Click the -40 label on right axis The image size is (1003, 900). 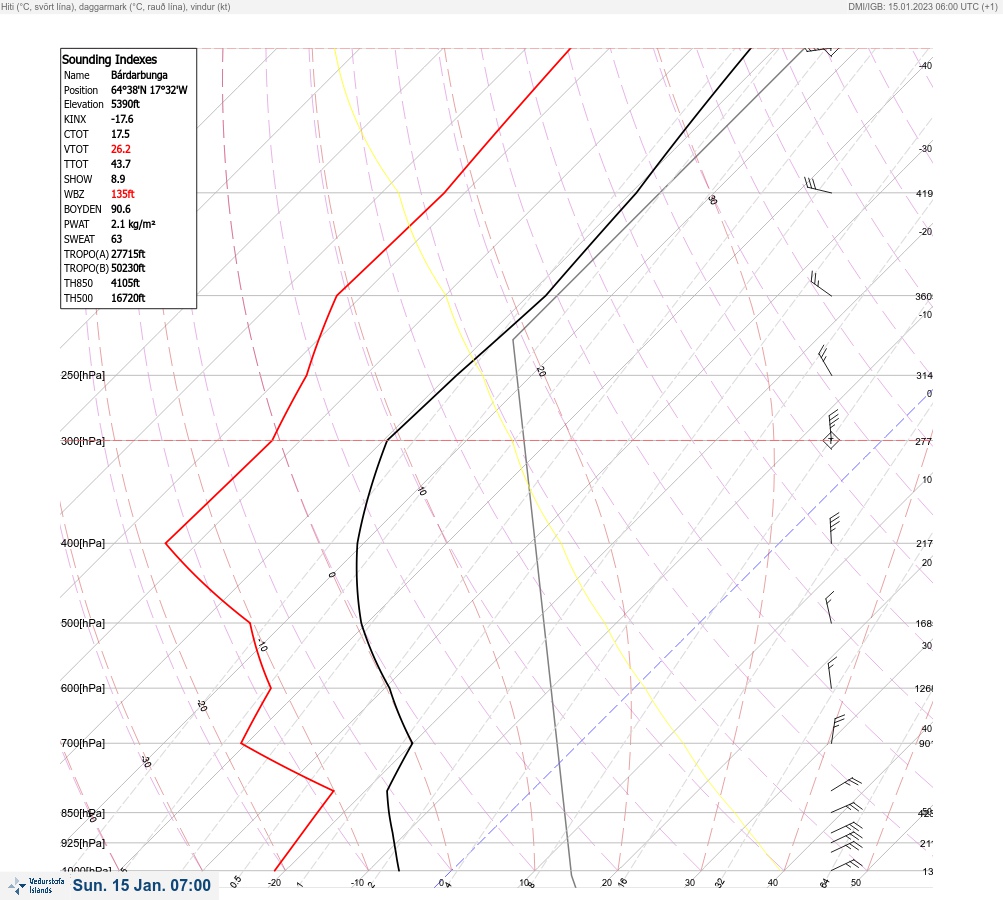(x=926, y=65)
